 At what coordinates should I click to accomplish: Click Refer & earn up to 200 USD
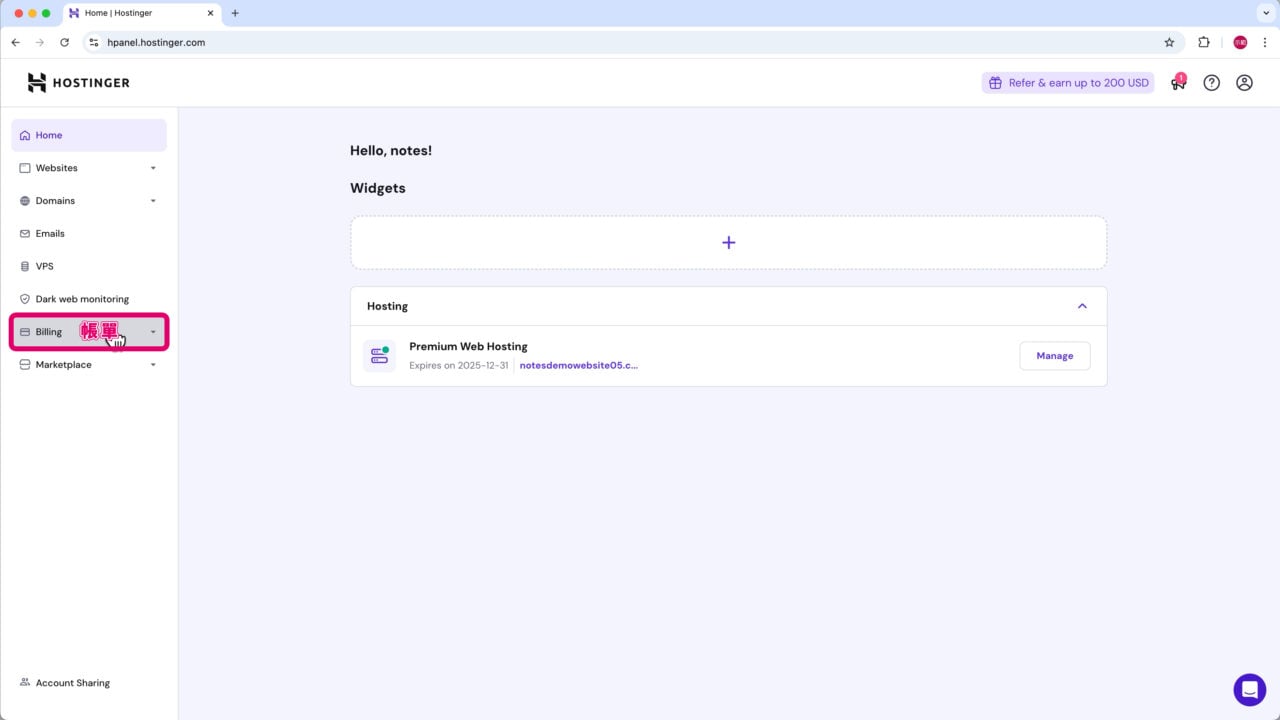pos(1067,83)
